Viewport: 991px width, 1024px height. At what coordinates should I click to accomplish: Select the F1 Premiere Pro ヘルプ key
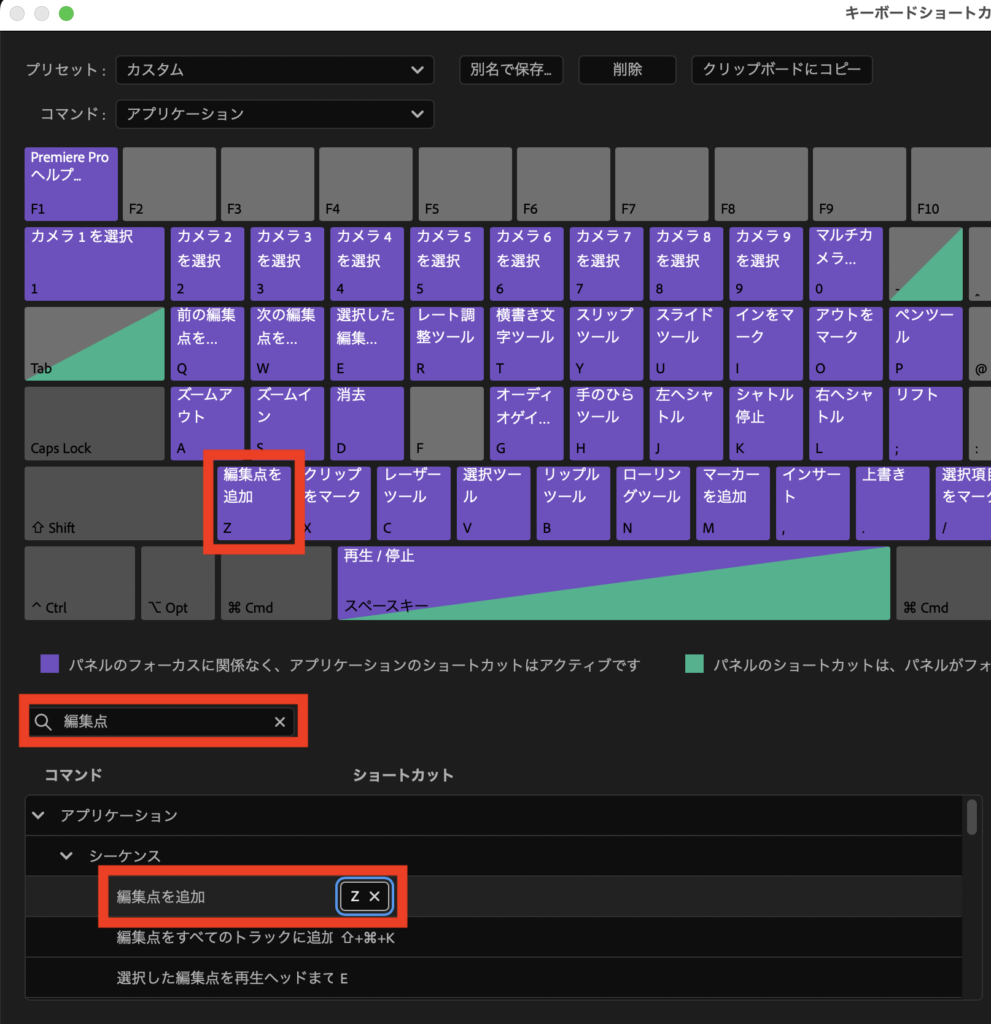[71, 184]
